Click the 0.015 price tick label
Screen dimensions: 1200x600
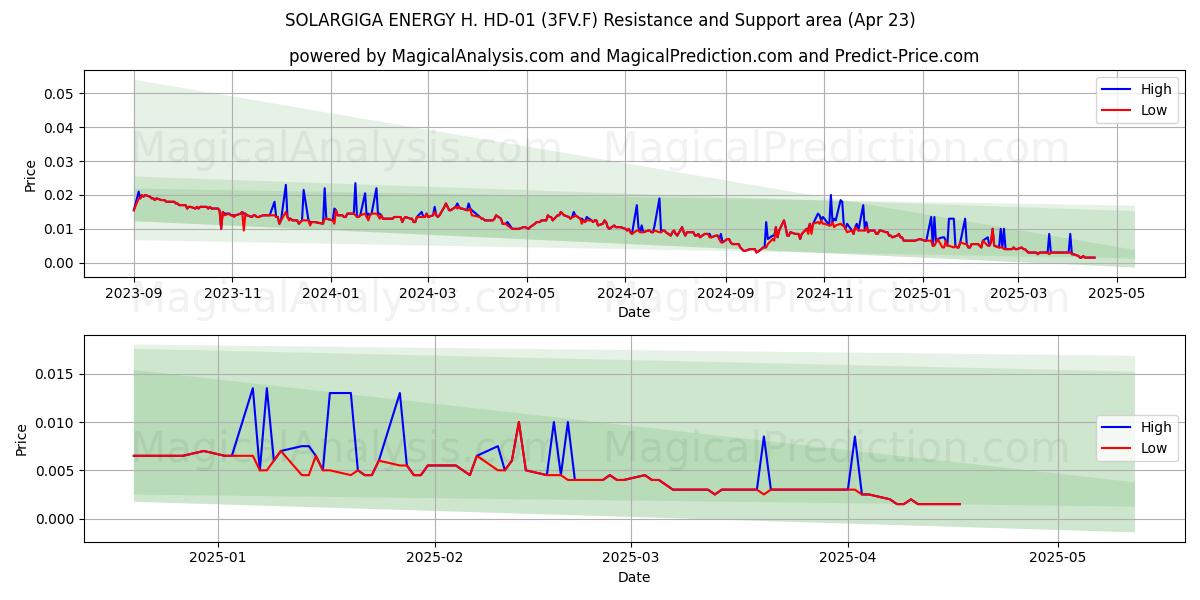pos(56,375)
